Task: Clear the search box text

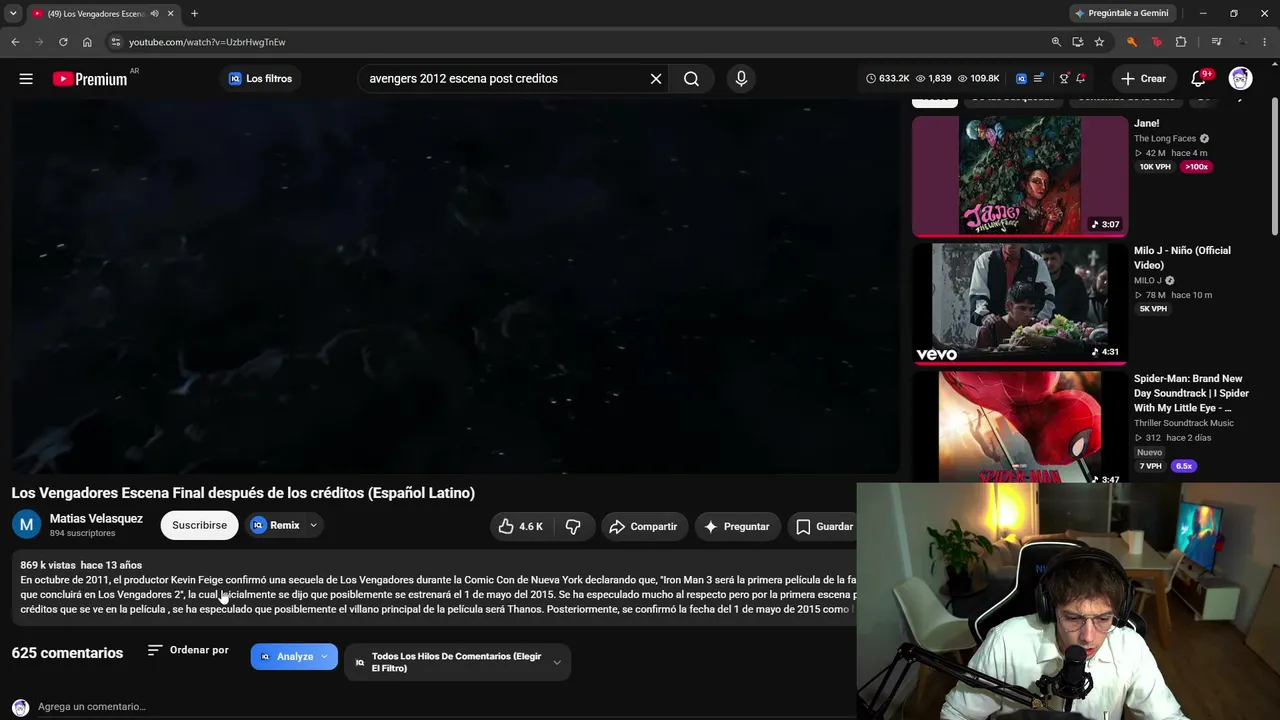Action: coord(656,79)
